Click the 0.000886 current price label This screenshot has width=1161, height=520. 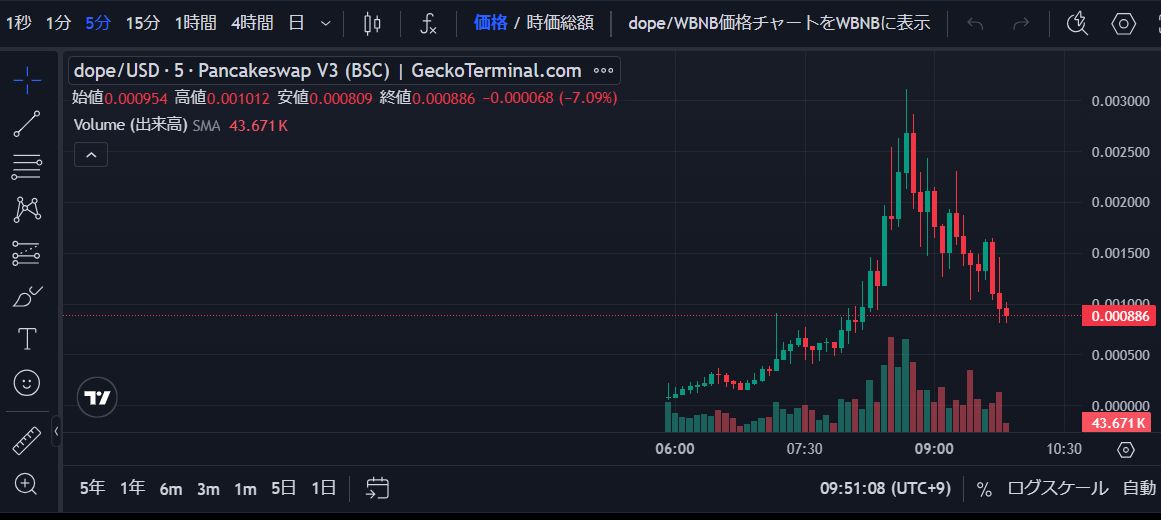coord(1118,317)
